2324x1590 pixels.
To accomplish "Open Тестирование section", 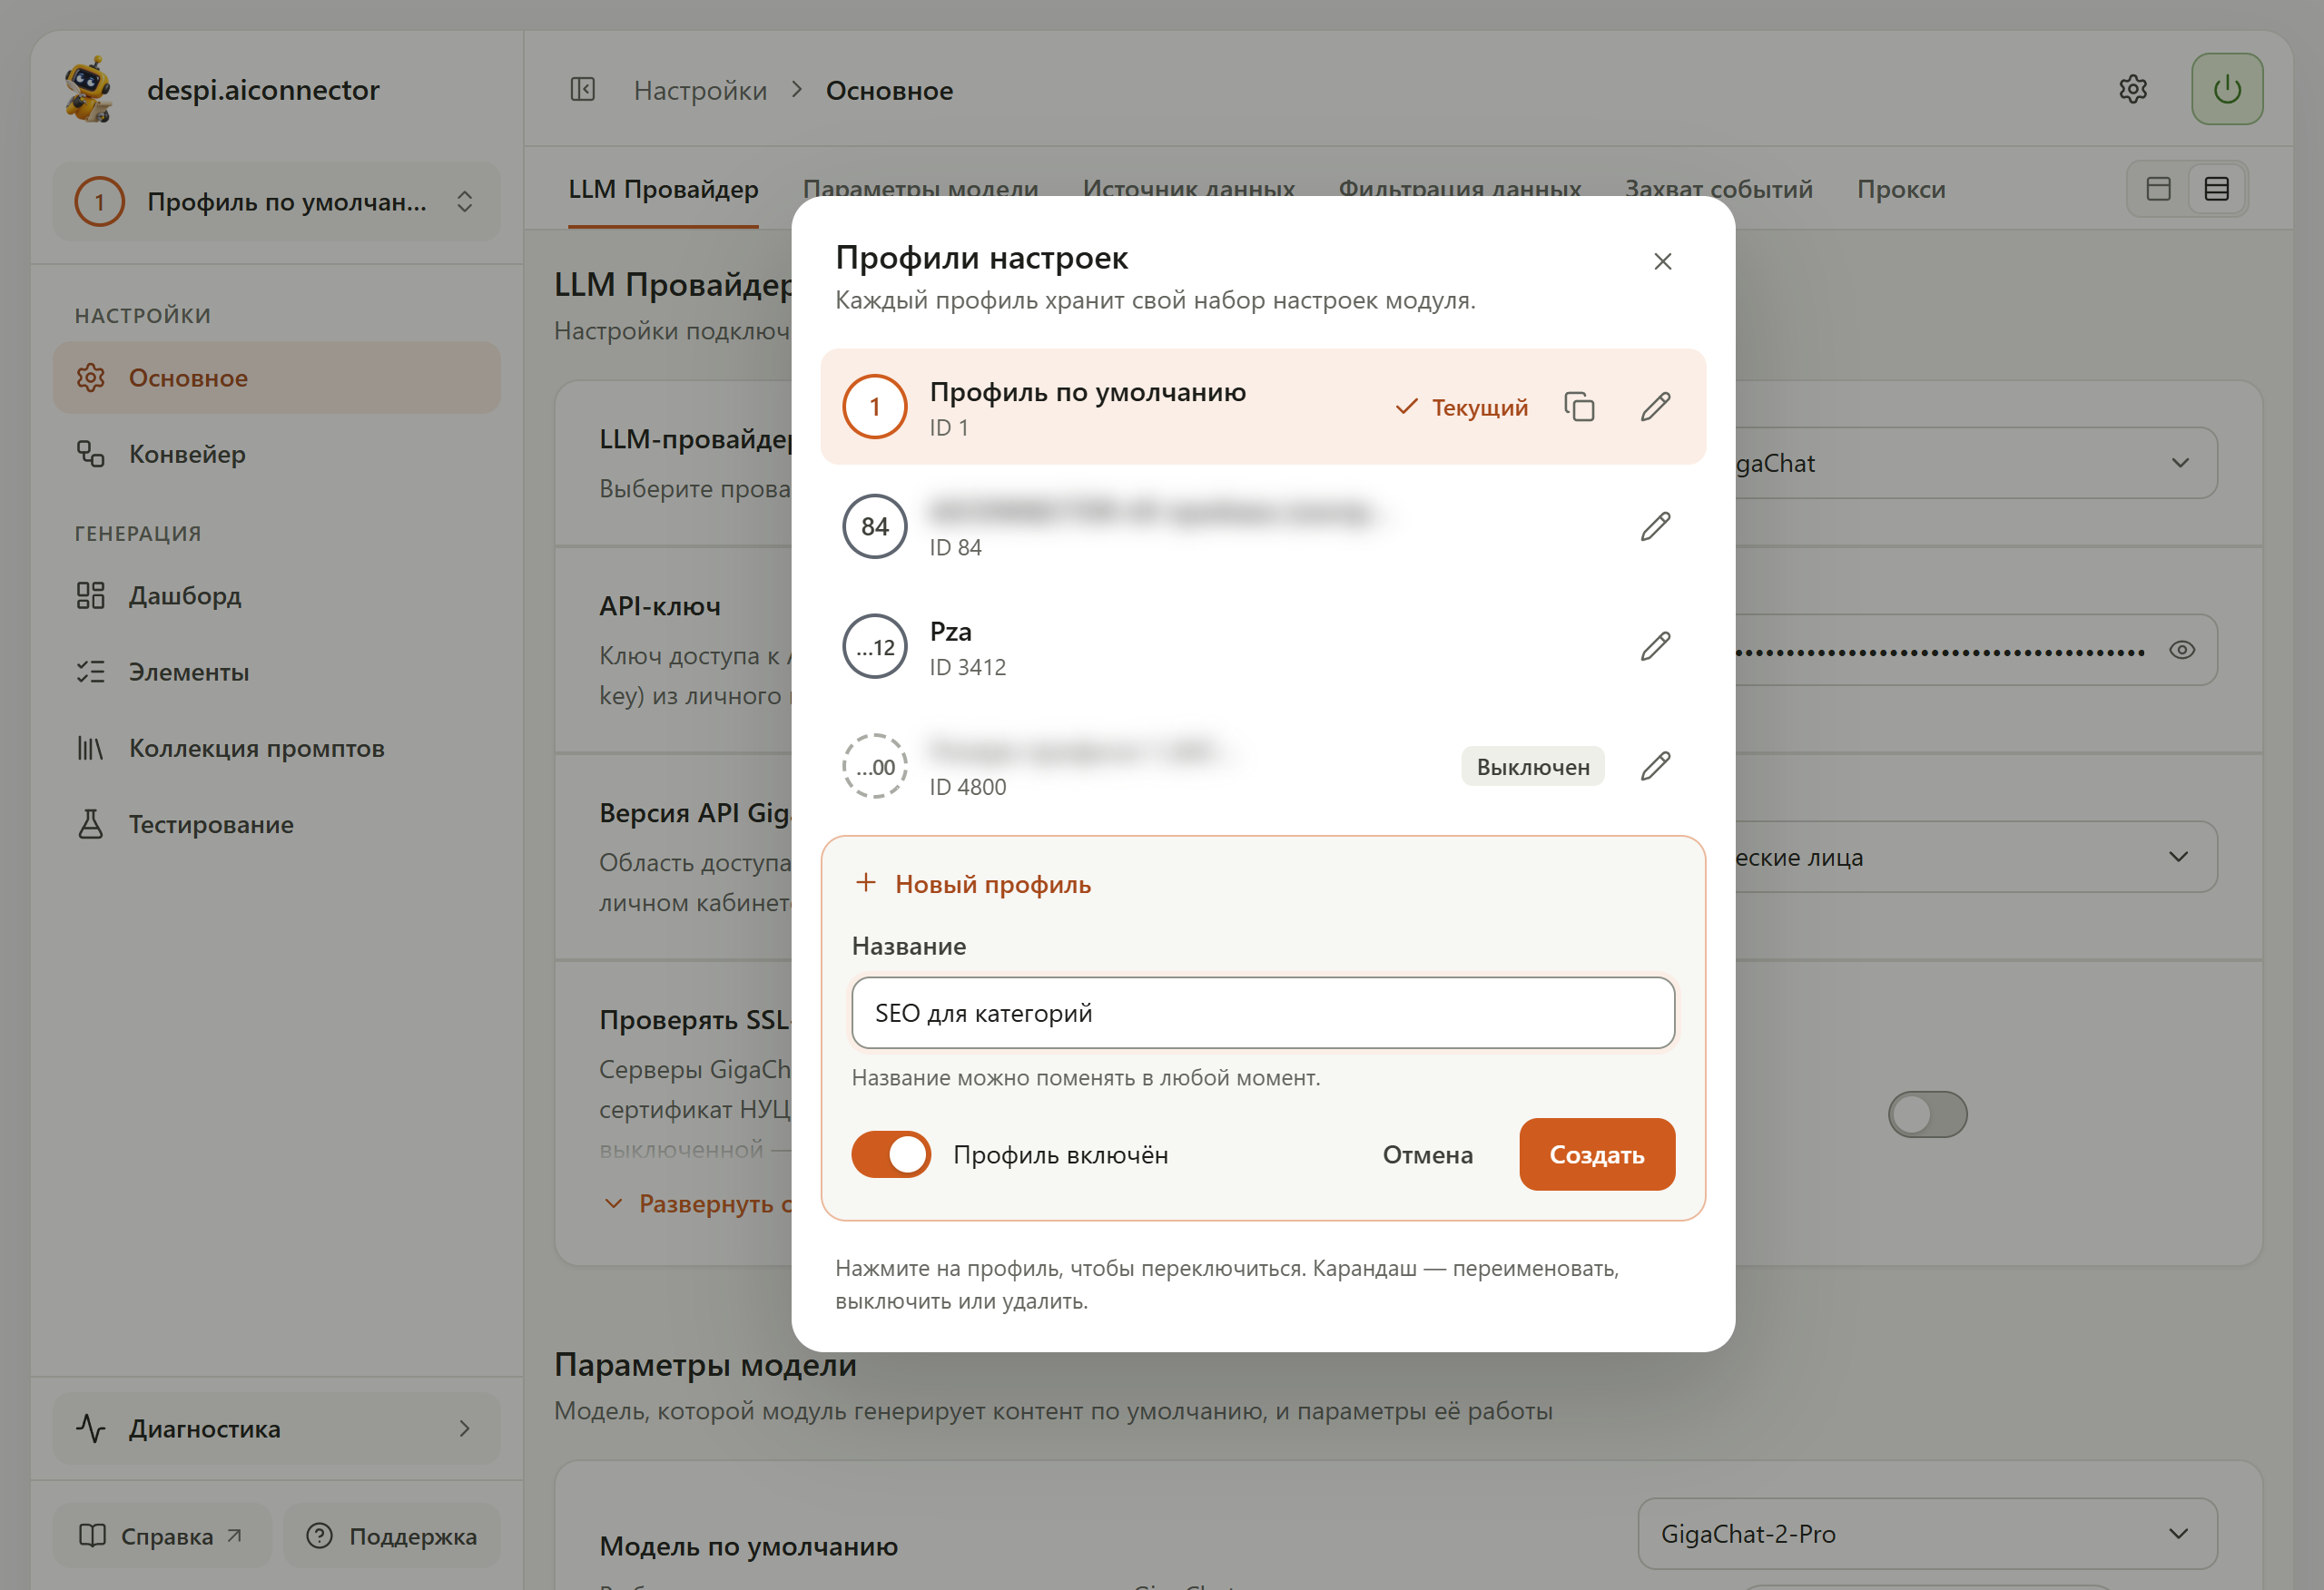I will point(277,825).
